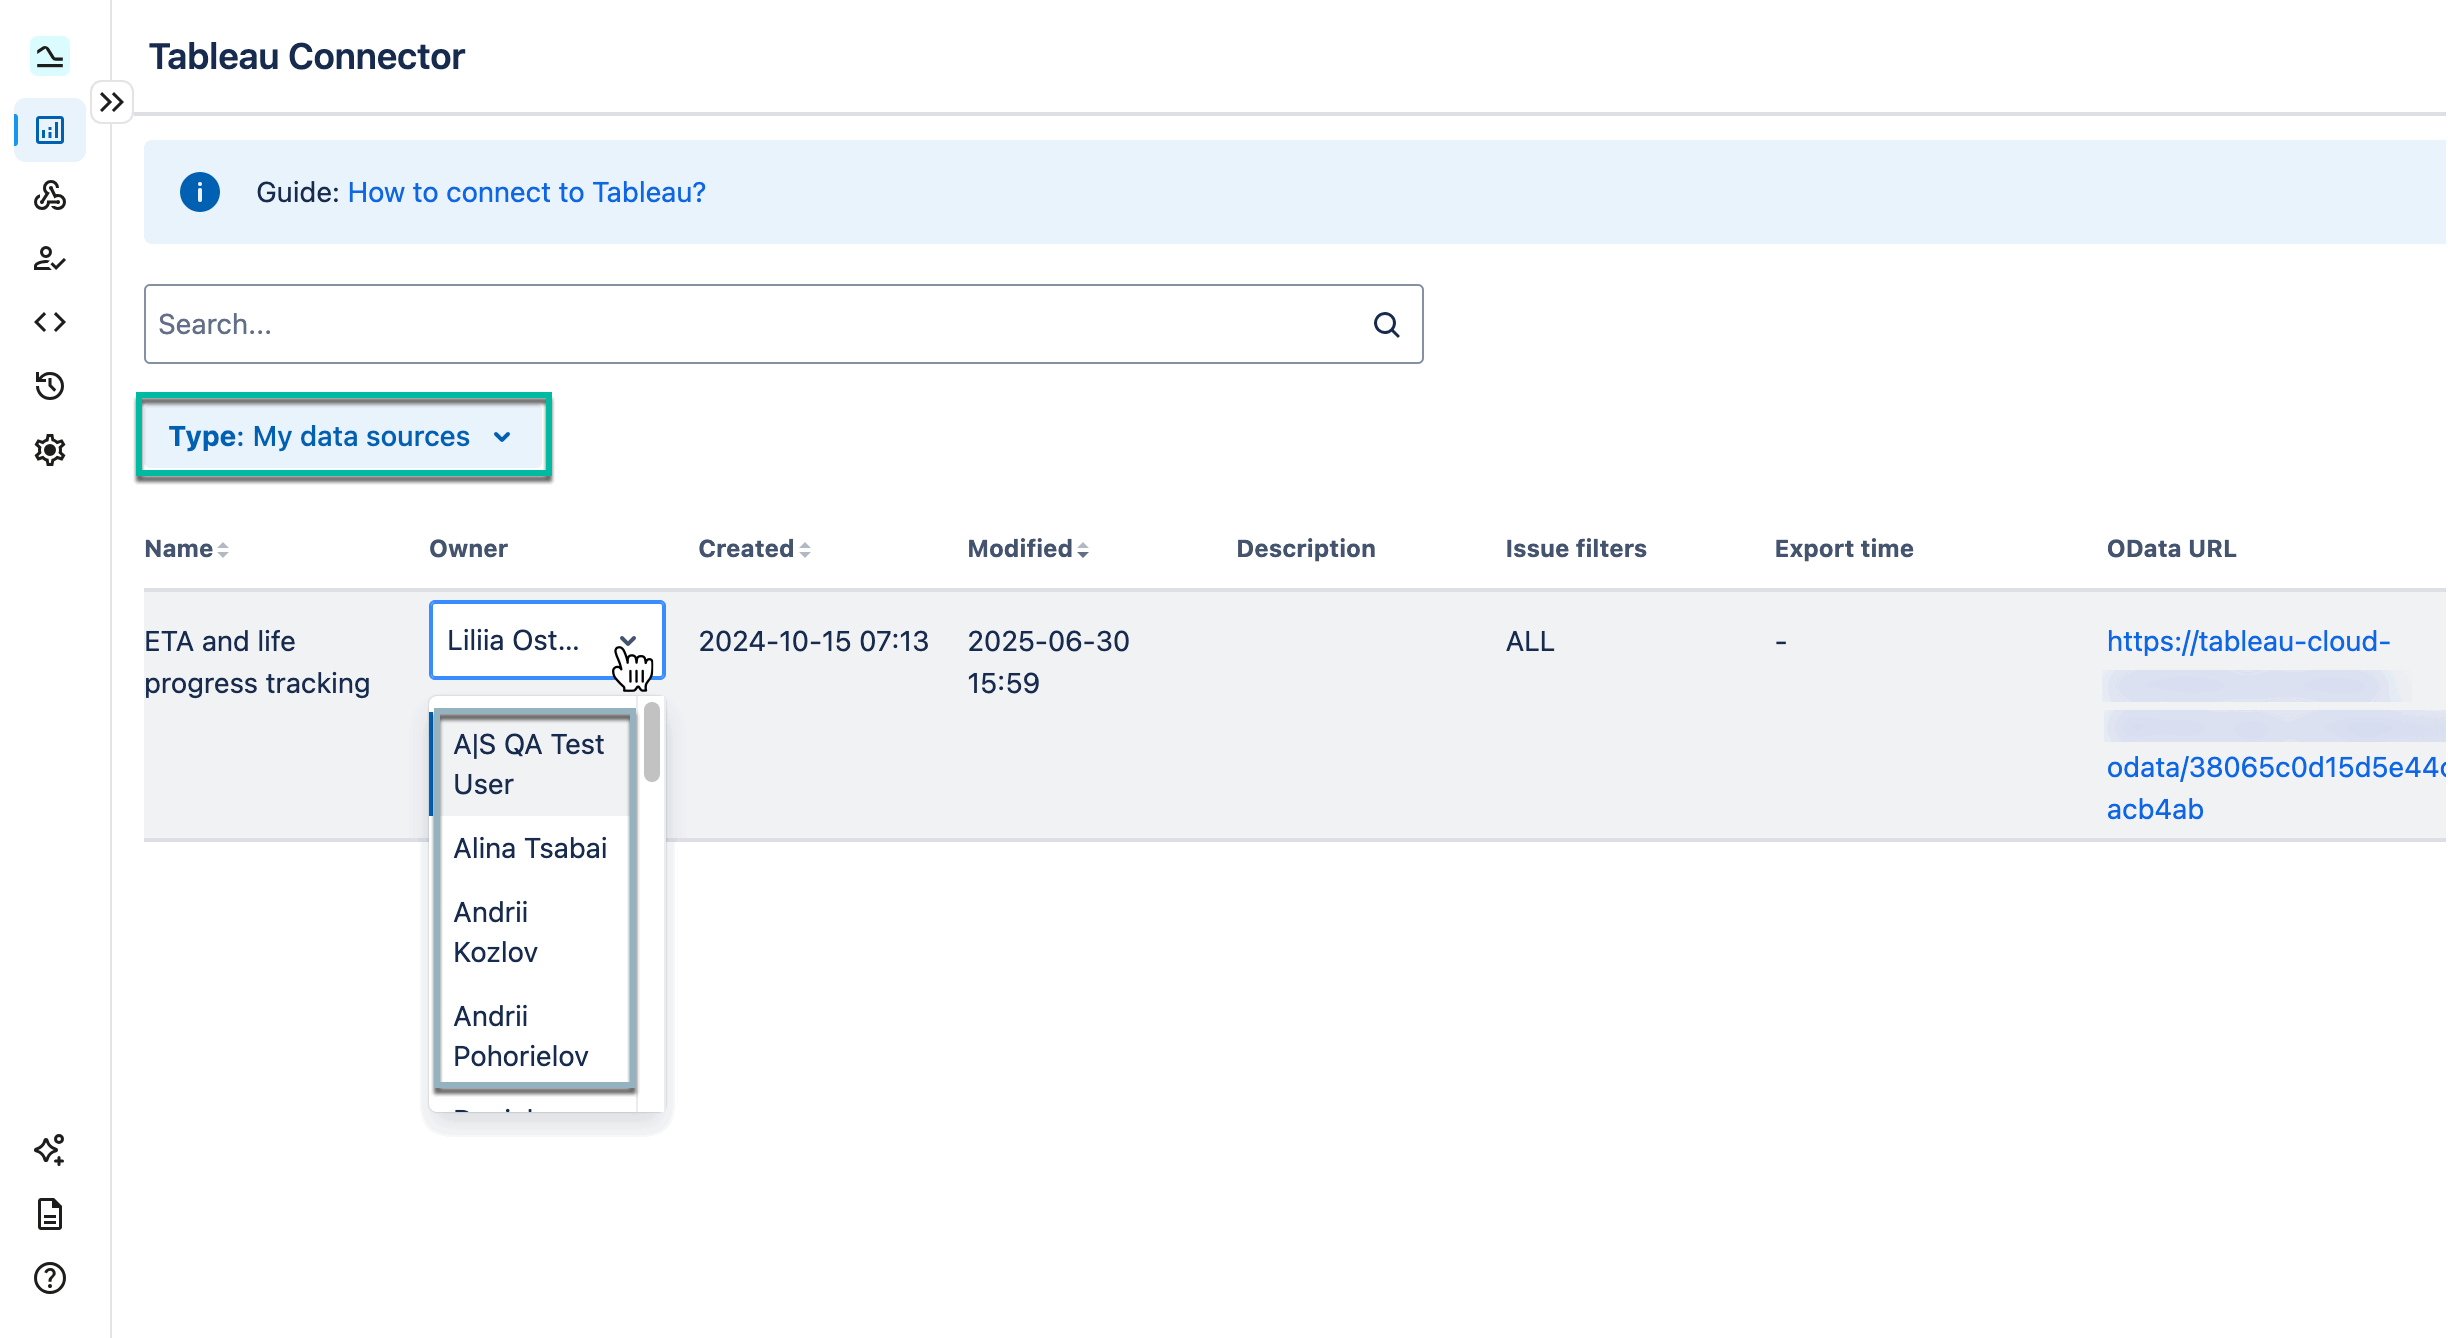Viewport: 2448px width, 1338px height.
Task: Click the info icon in the guide banner
Action: click(x=199, y=192)
